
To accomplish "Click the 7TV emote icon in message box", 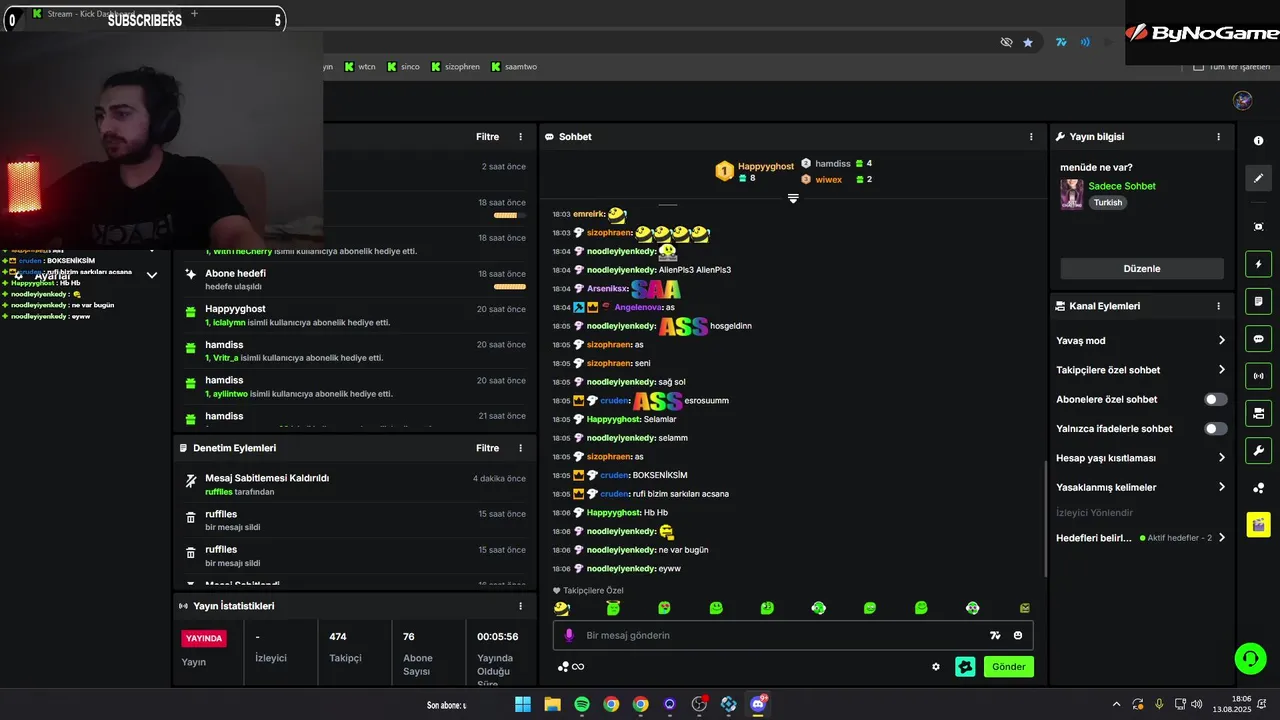I will click(x=995, y=635).
